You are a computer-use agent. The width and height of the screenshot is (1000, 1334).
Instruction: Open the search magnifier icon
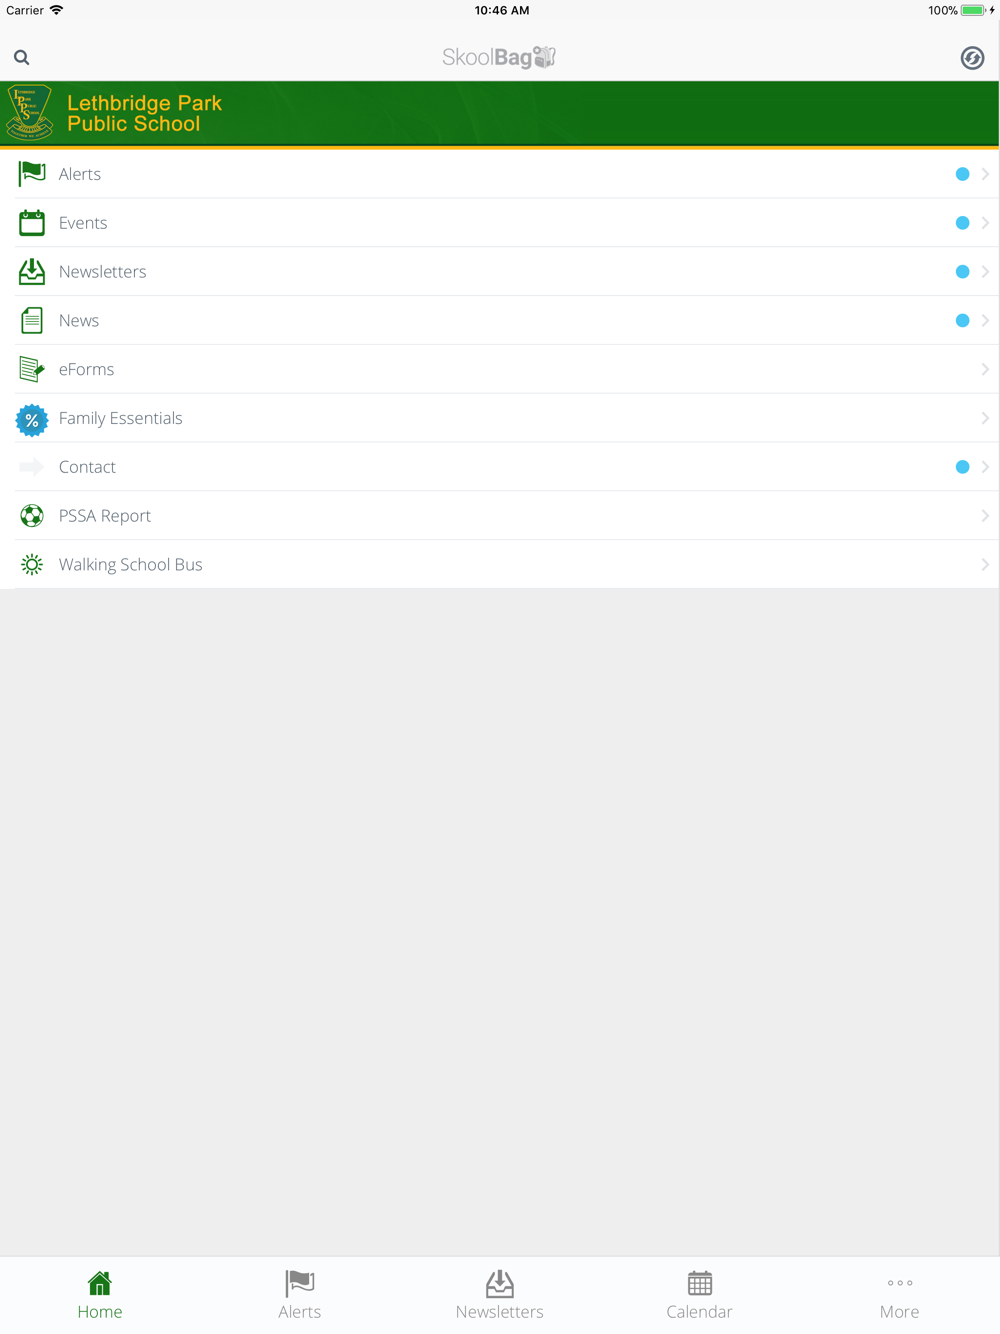21,58
